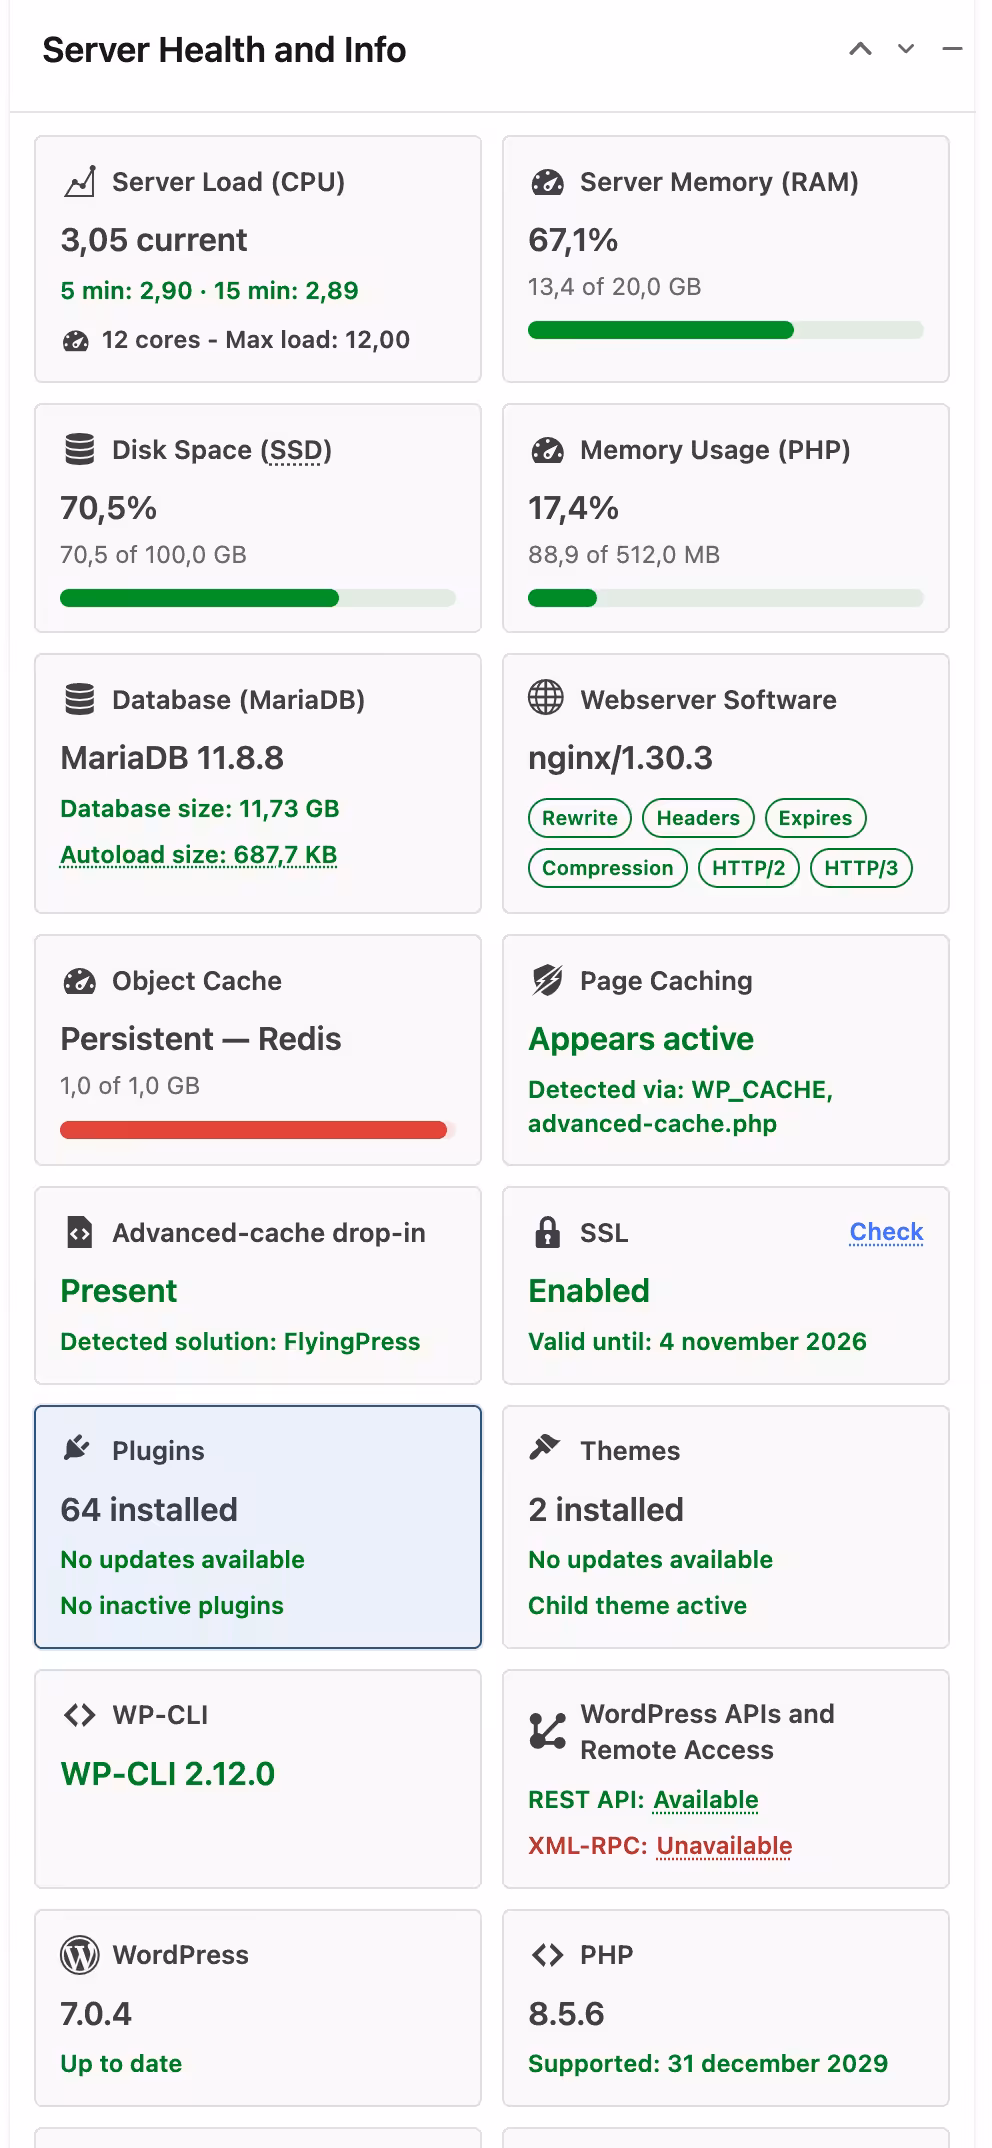Click the WordPress logo icon
Image resolution: width=992 pixels, height=2148 pixels.
[80, 1955]
